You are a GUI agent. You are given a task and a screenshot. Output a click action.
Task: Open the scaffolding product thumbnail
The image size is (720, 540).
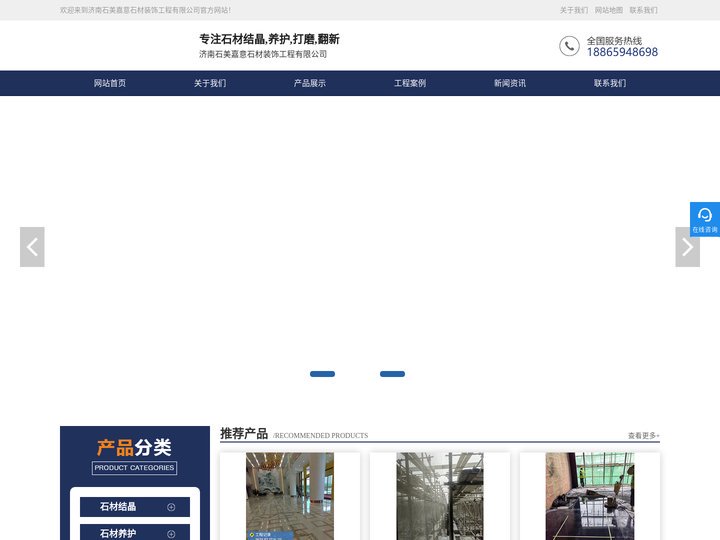[x=440, y=496]
